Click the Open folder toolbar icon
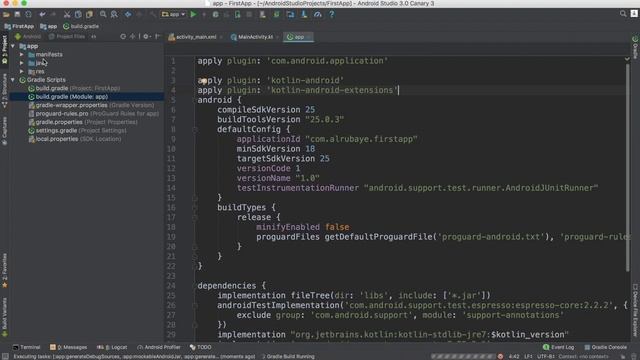This screenshot has width=640, height=360. point(6,14)
